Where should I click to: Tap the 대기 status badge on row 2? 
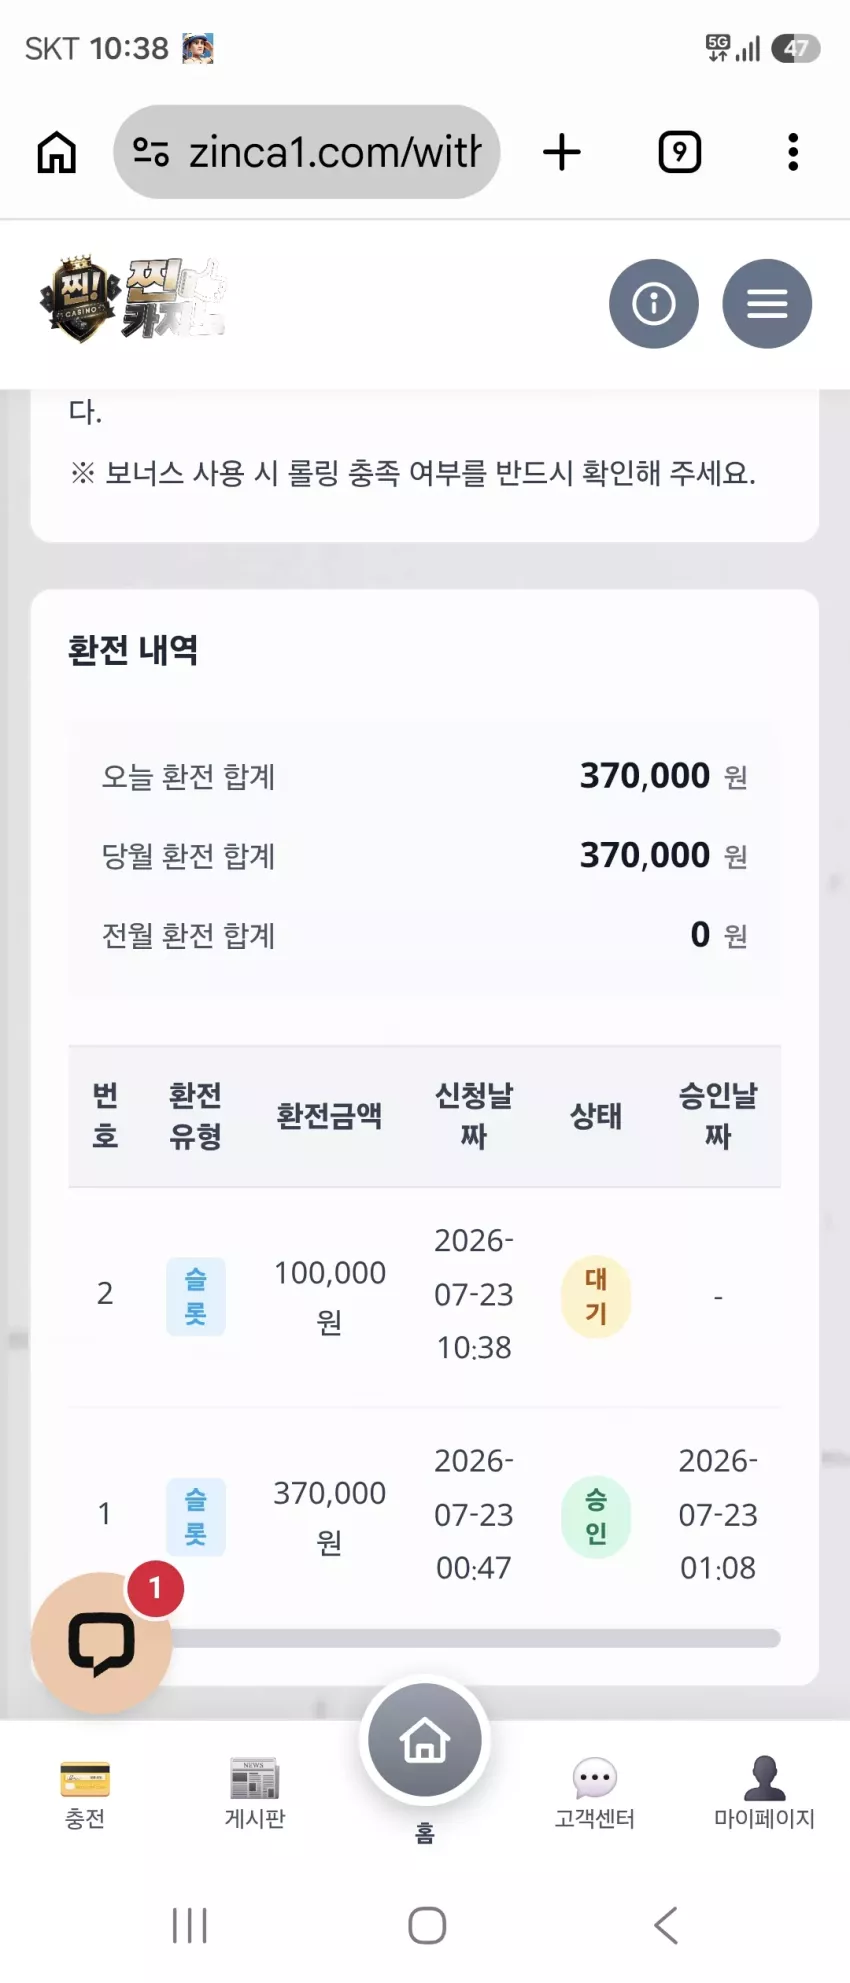(x=596, y=1297)
